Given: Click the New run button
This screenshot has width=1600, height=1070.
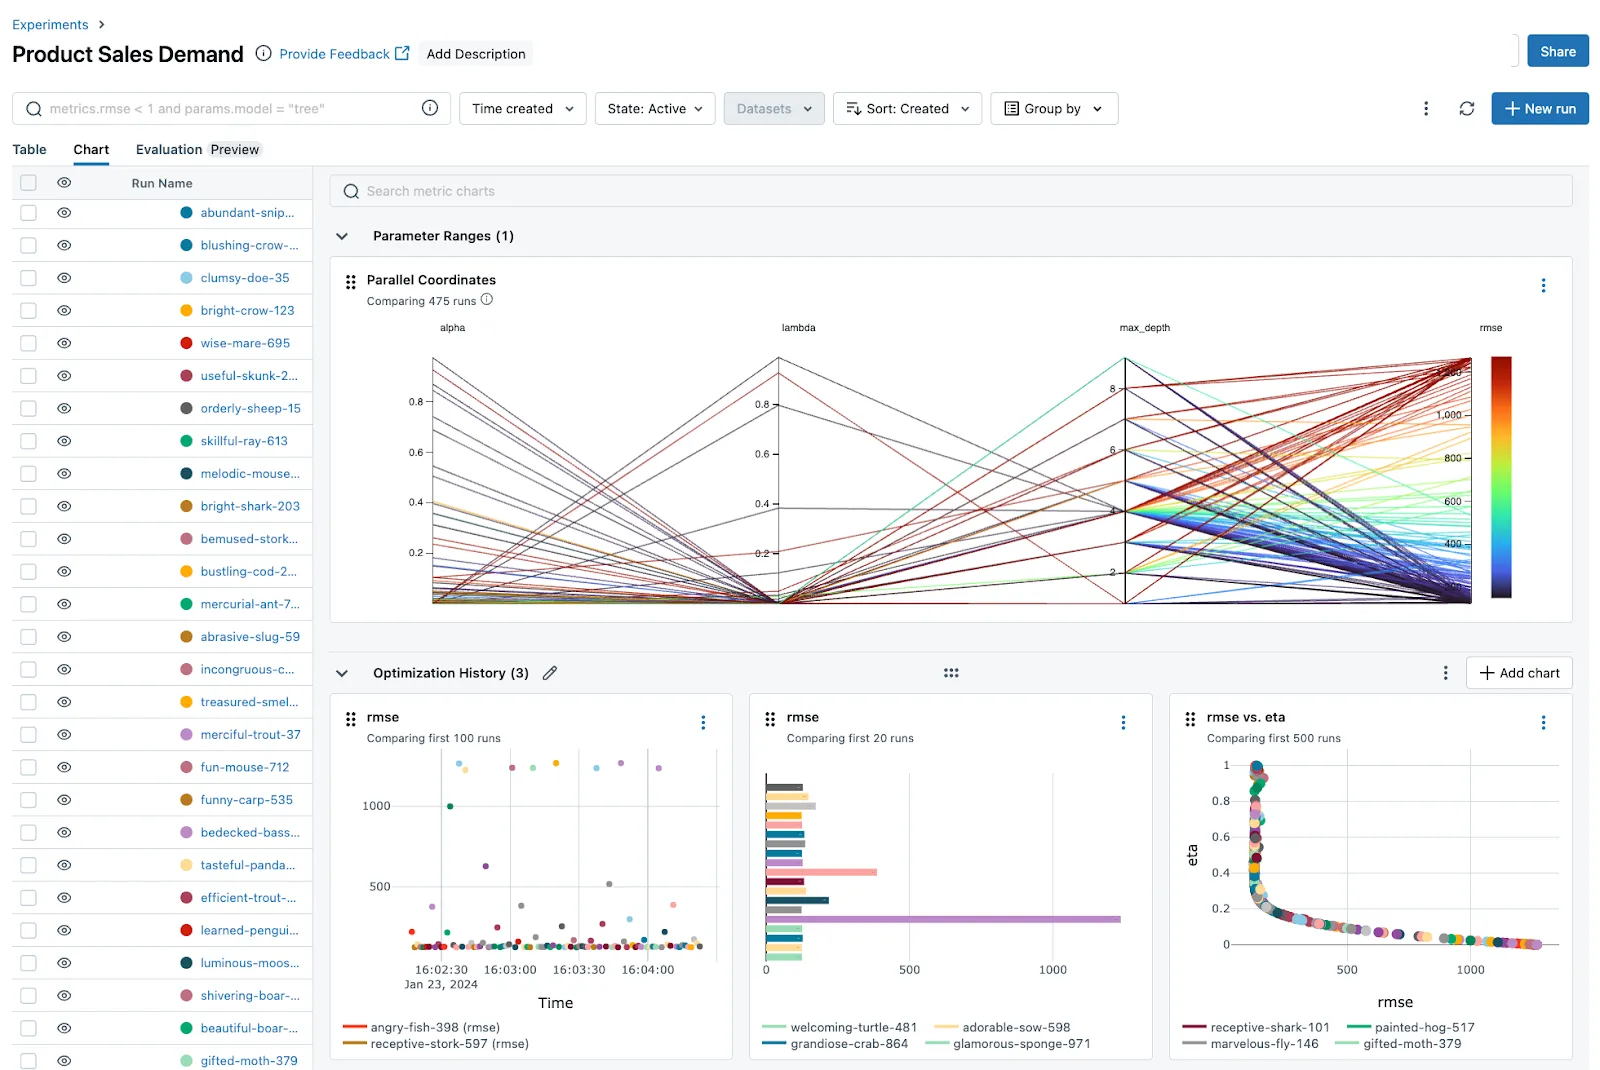Looking at the screenshot, I should coord(1539,108).
